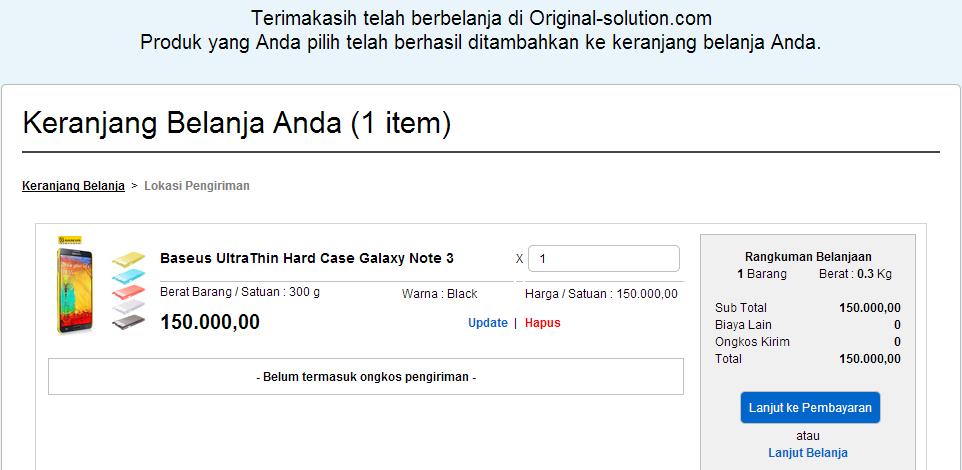Remove item with the Hapus link

(x=542, y=323)
